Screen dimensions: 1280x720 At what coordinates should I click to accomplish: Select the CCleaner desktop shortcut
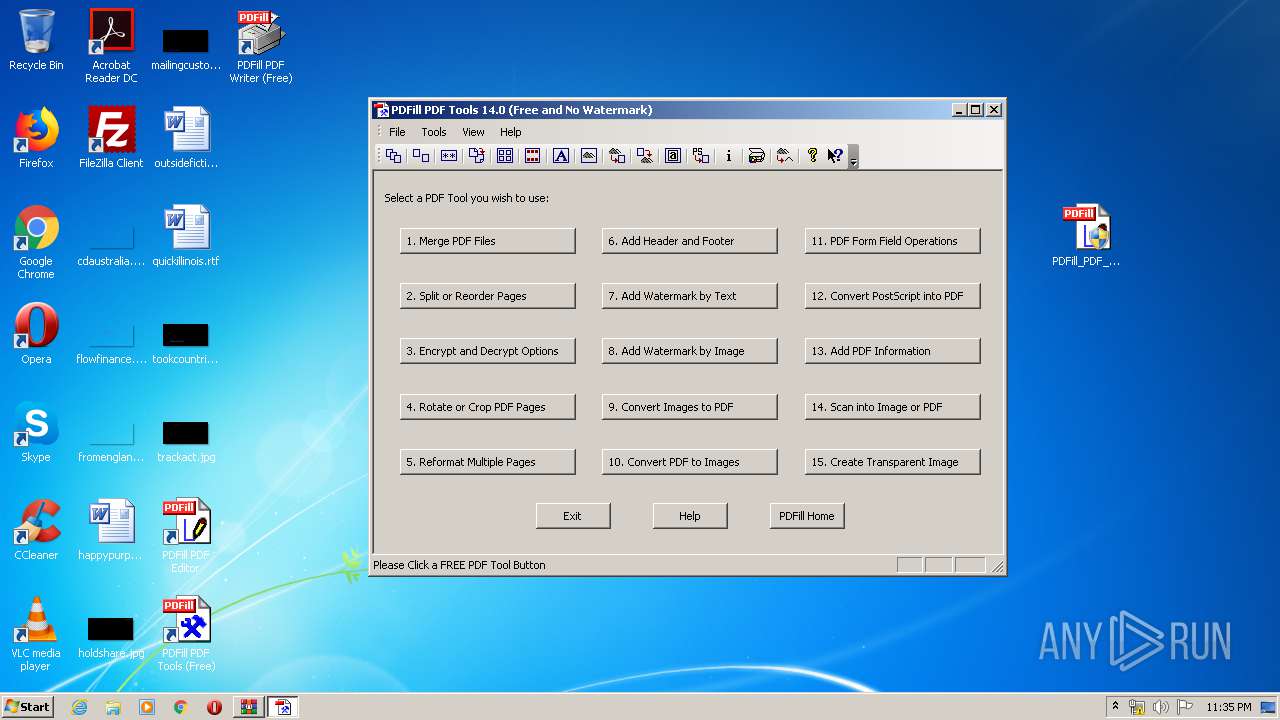[x=36, y=530]
